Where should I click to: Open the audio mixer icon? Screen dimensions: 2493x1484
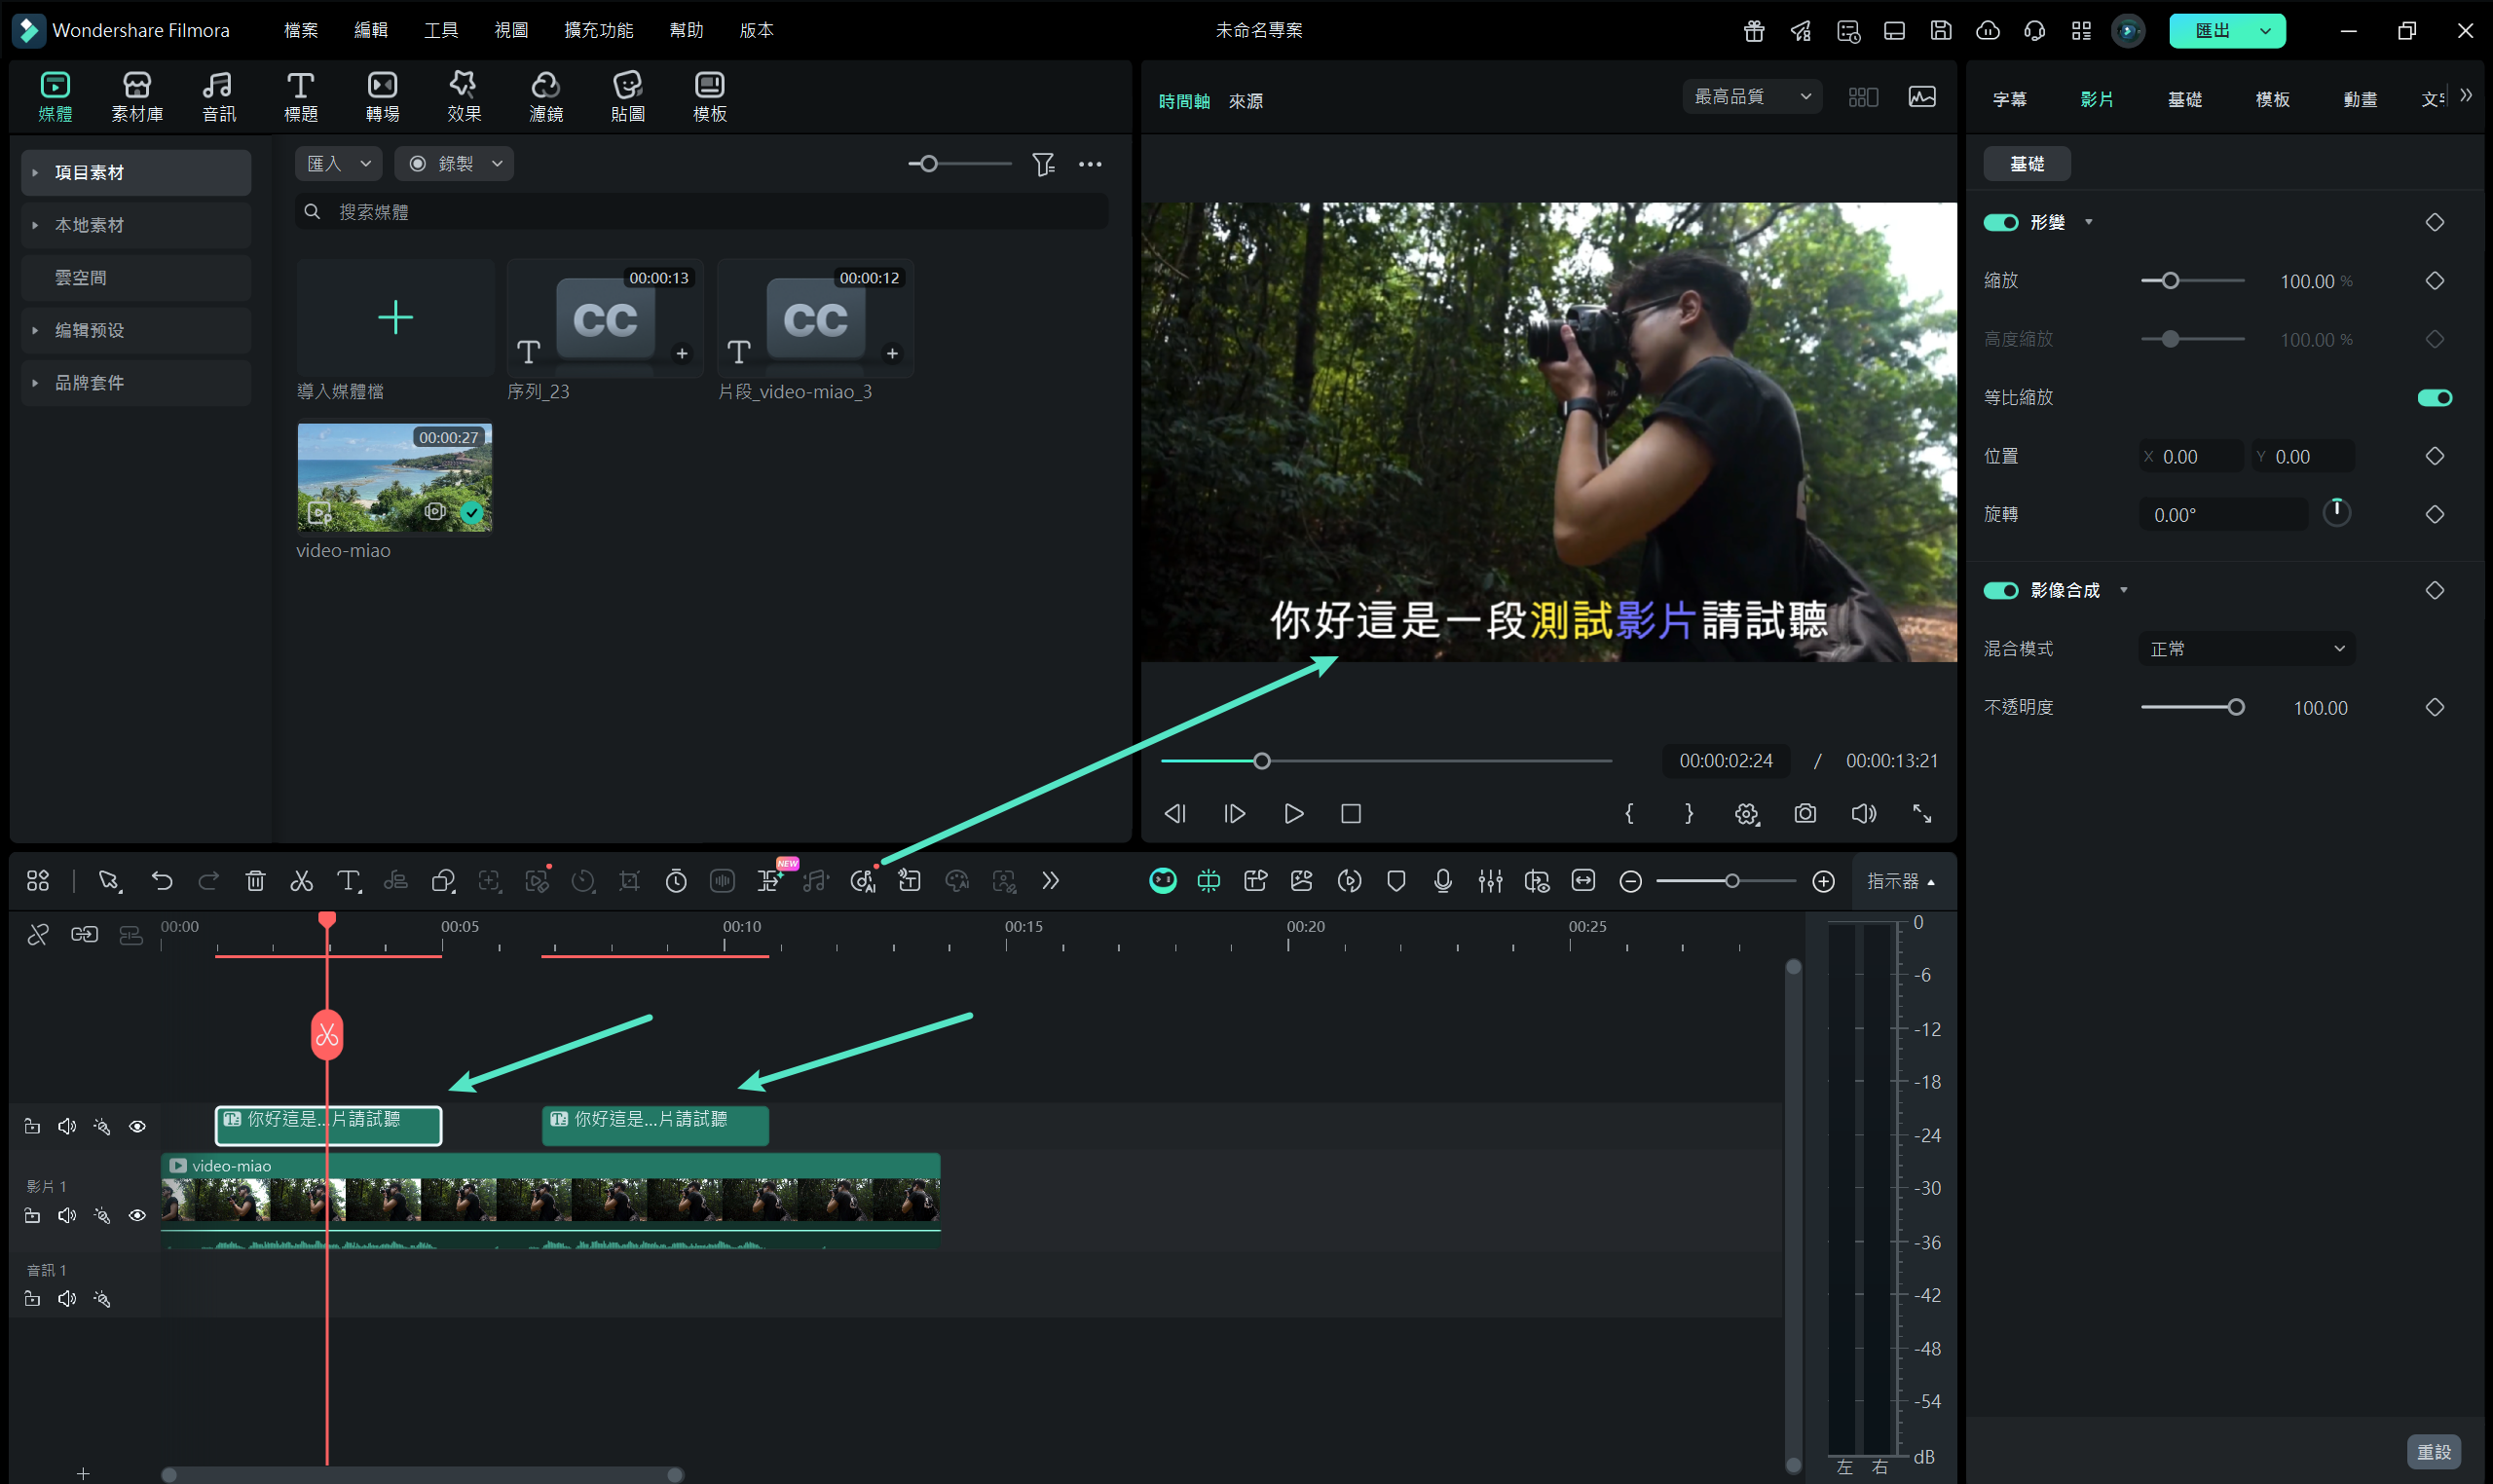pyautogui.click(x=1490, y=881)
